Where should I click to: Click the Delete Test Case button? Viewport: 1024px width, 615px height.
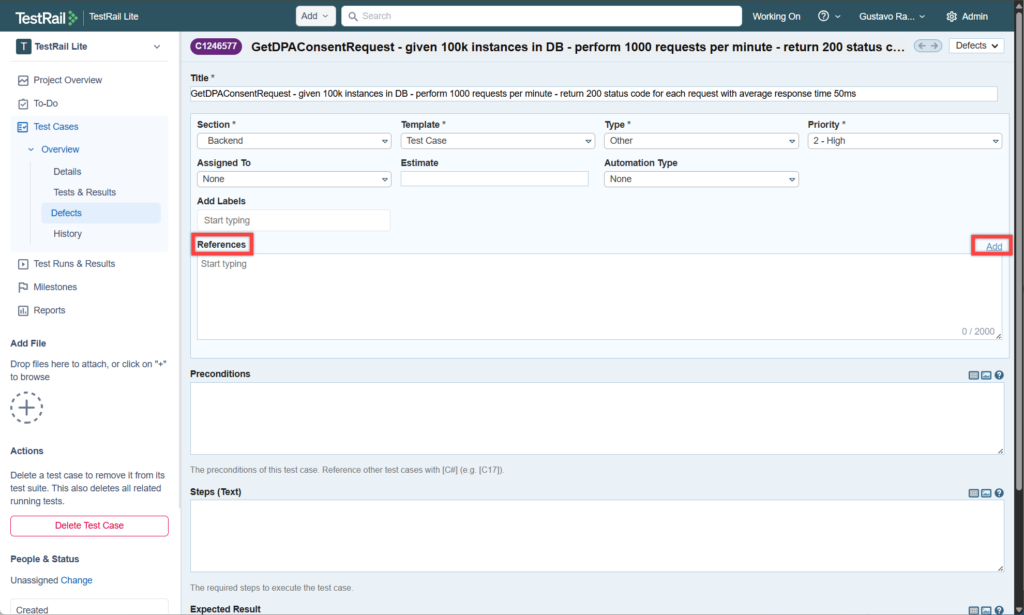point(89,526)
